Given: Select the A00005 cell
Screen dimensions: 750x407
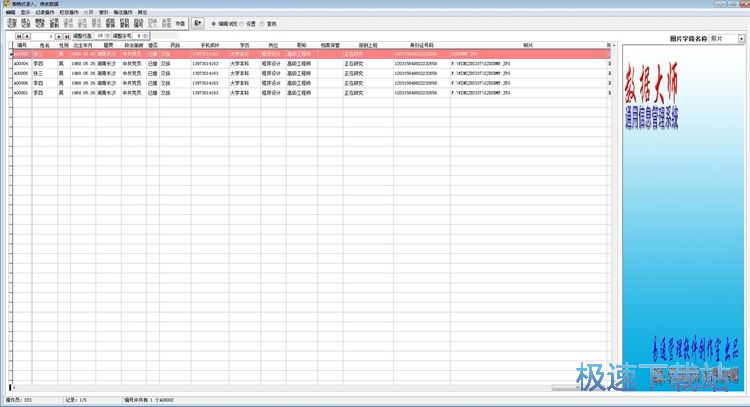Looking at the screenshot, I should tap(22, 73).
